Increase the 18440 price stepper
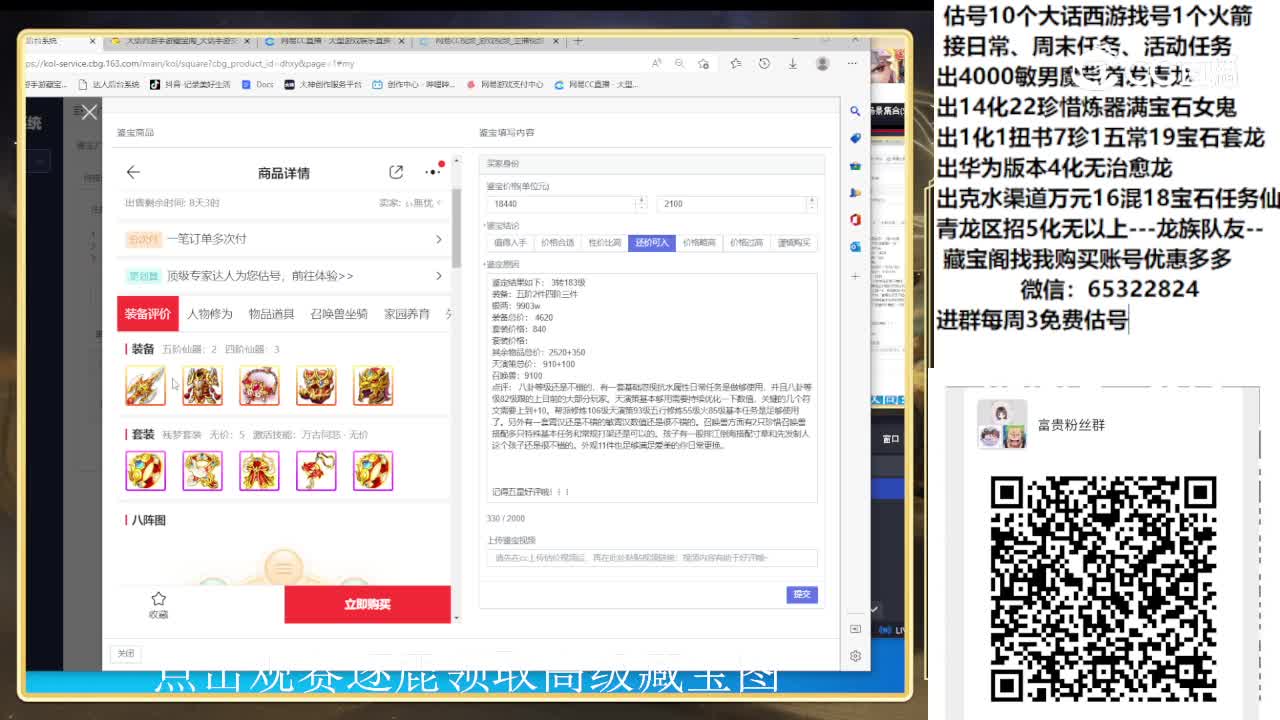Screen dimensions: 1280x720 (x=640, y=200)
